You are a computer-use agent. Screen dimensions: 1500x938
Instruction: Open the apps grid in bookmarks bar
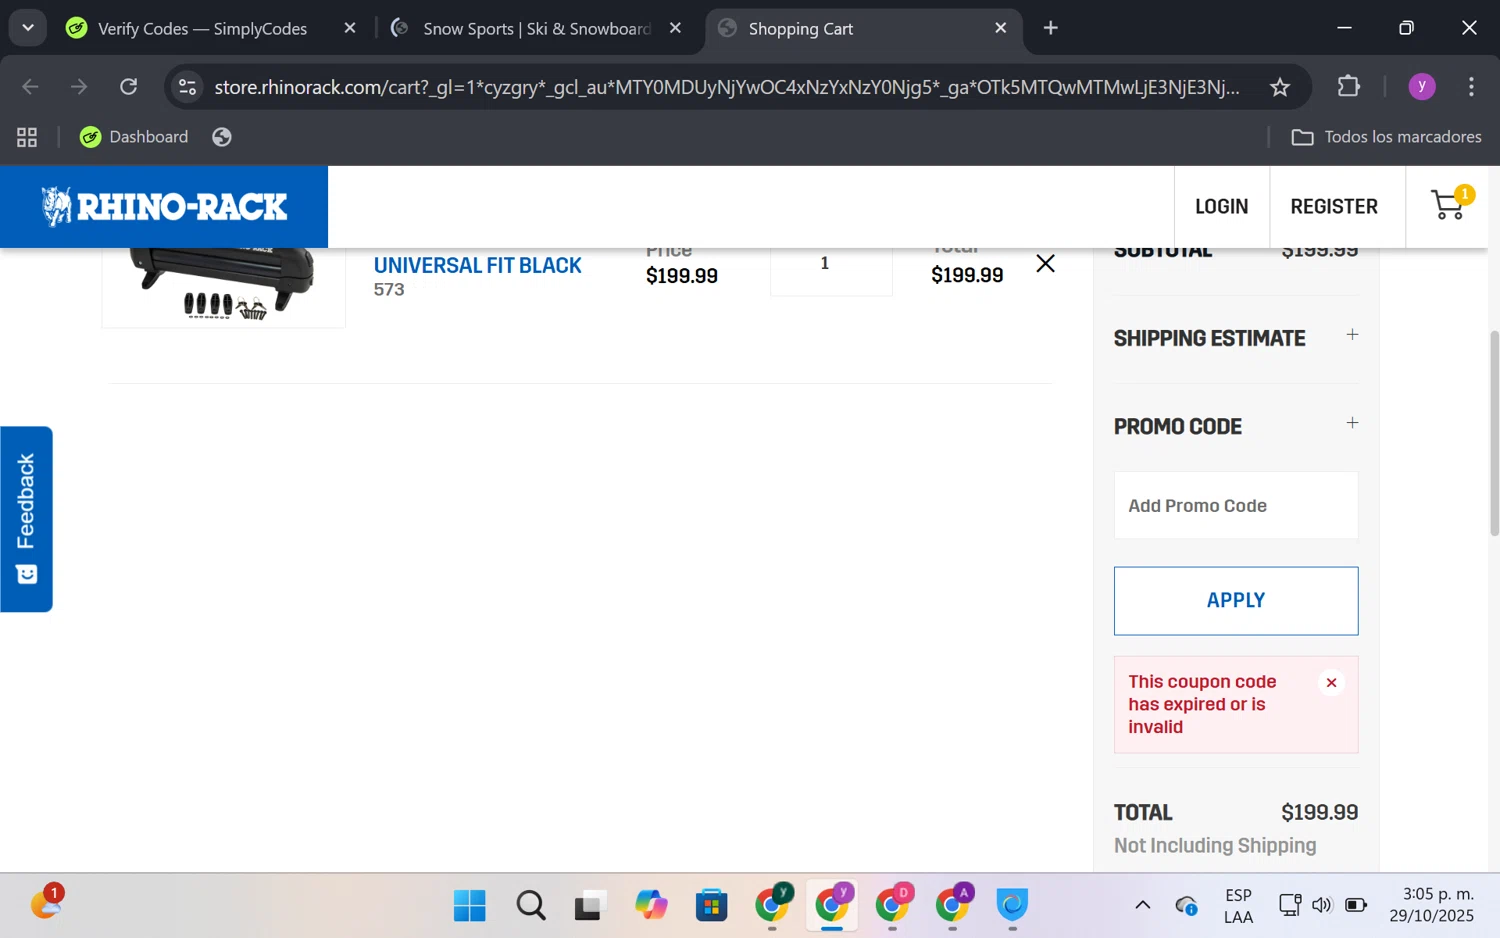click(27, 137)
